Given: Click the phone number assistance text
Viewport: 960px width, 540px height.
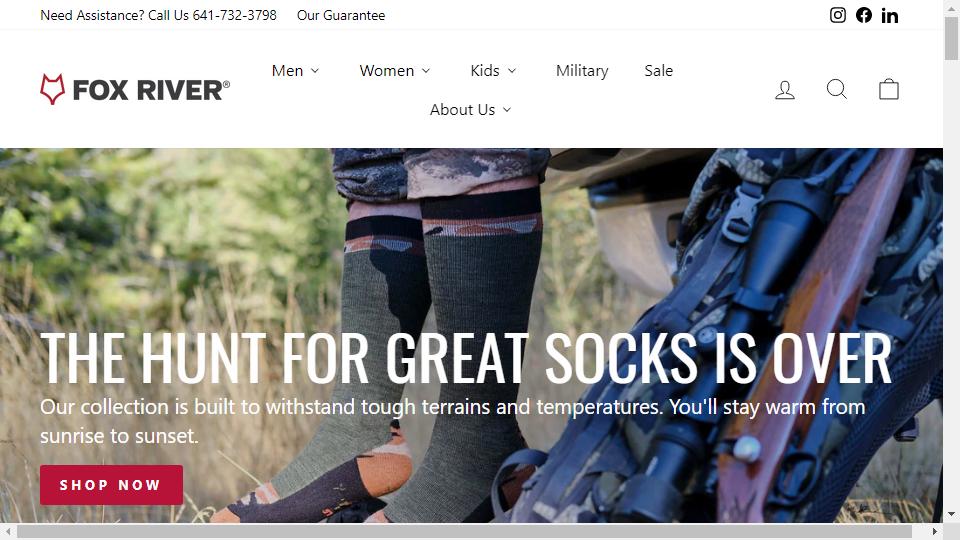Looking at the screenshot, I should [158, 15].
